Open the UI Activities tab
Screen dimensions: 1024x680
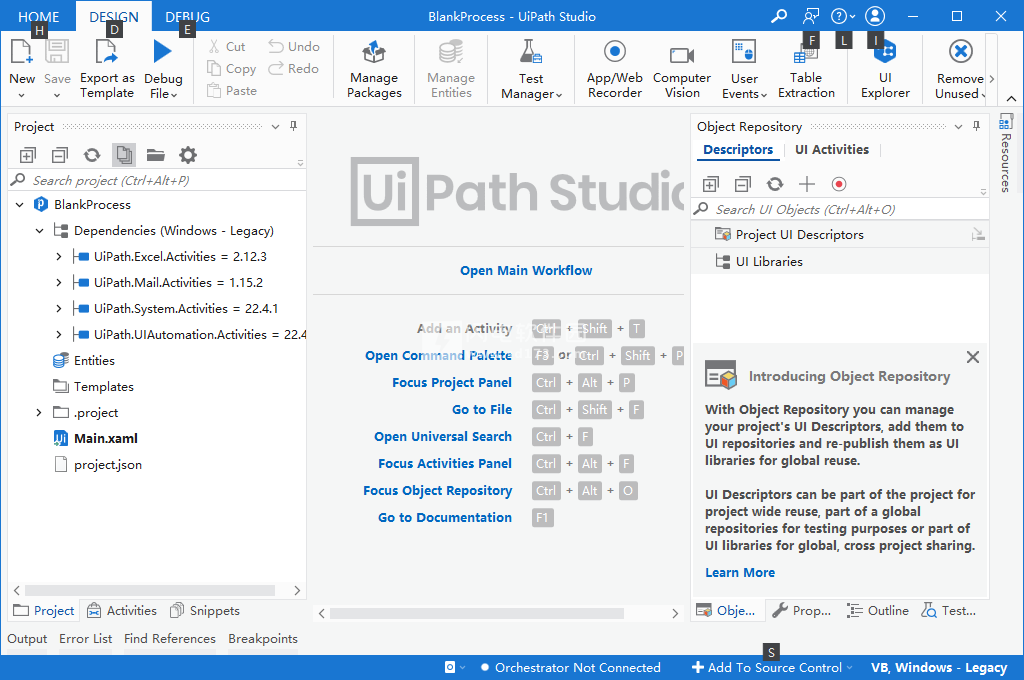(x=831, y=150)
